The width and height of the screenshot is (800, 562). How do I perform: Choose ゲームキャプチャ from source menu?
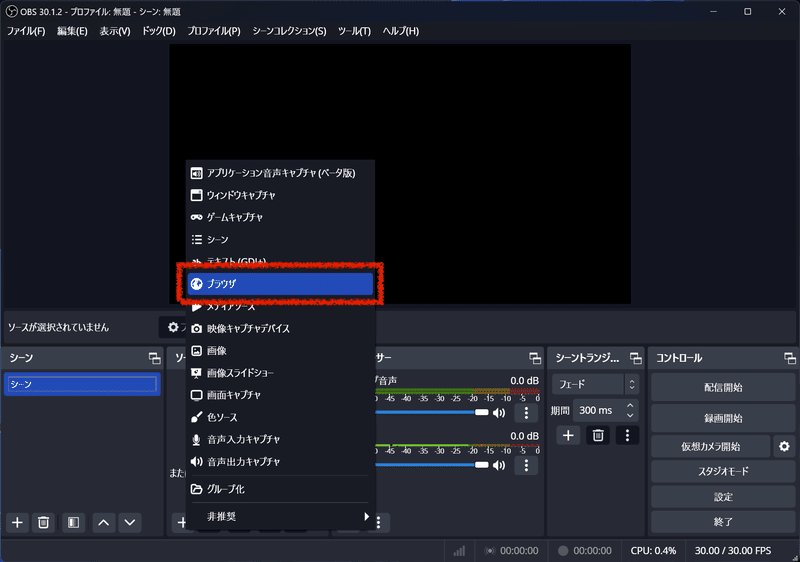(280, 217)
